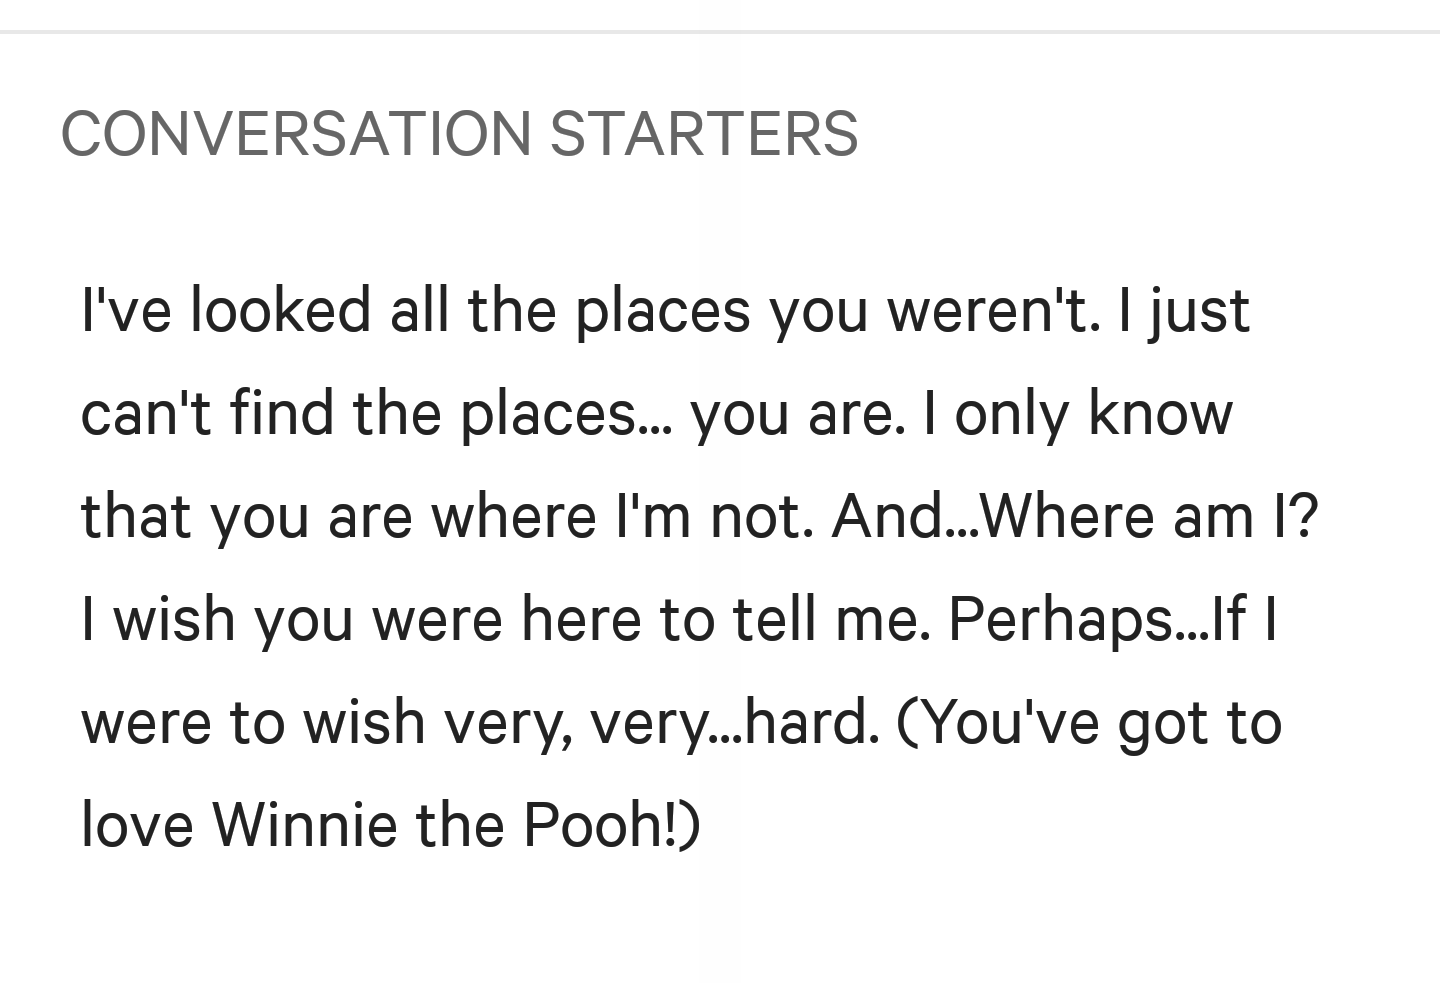Click the word CONVERSATION in the heading
Viewport: 1440px width, 983px height.
click(x=296, y=133)
